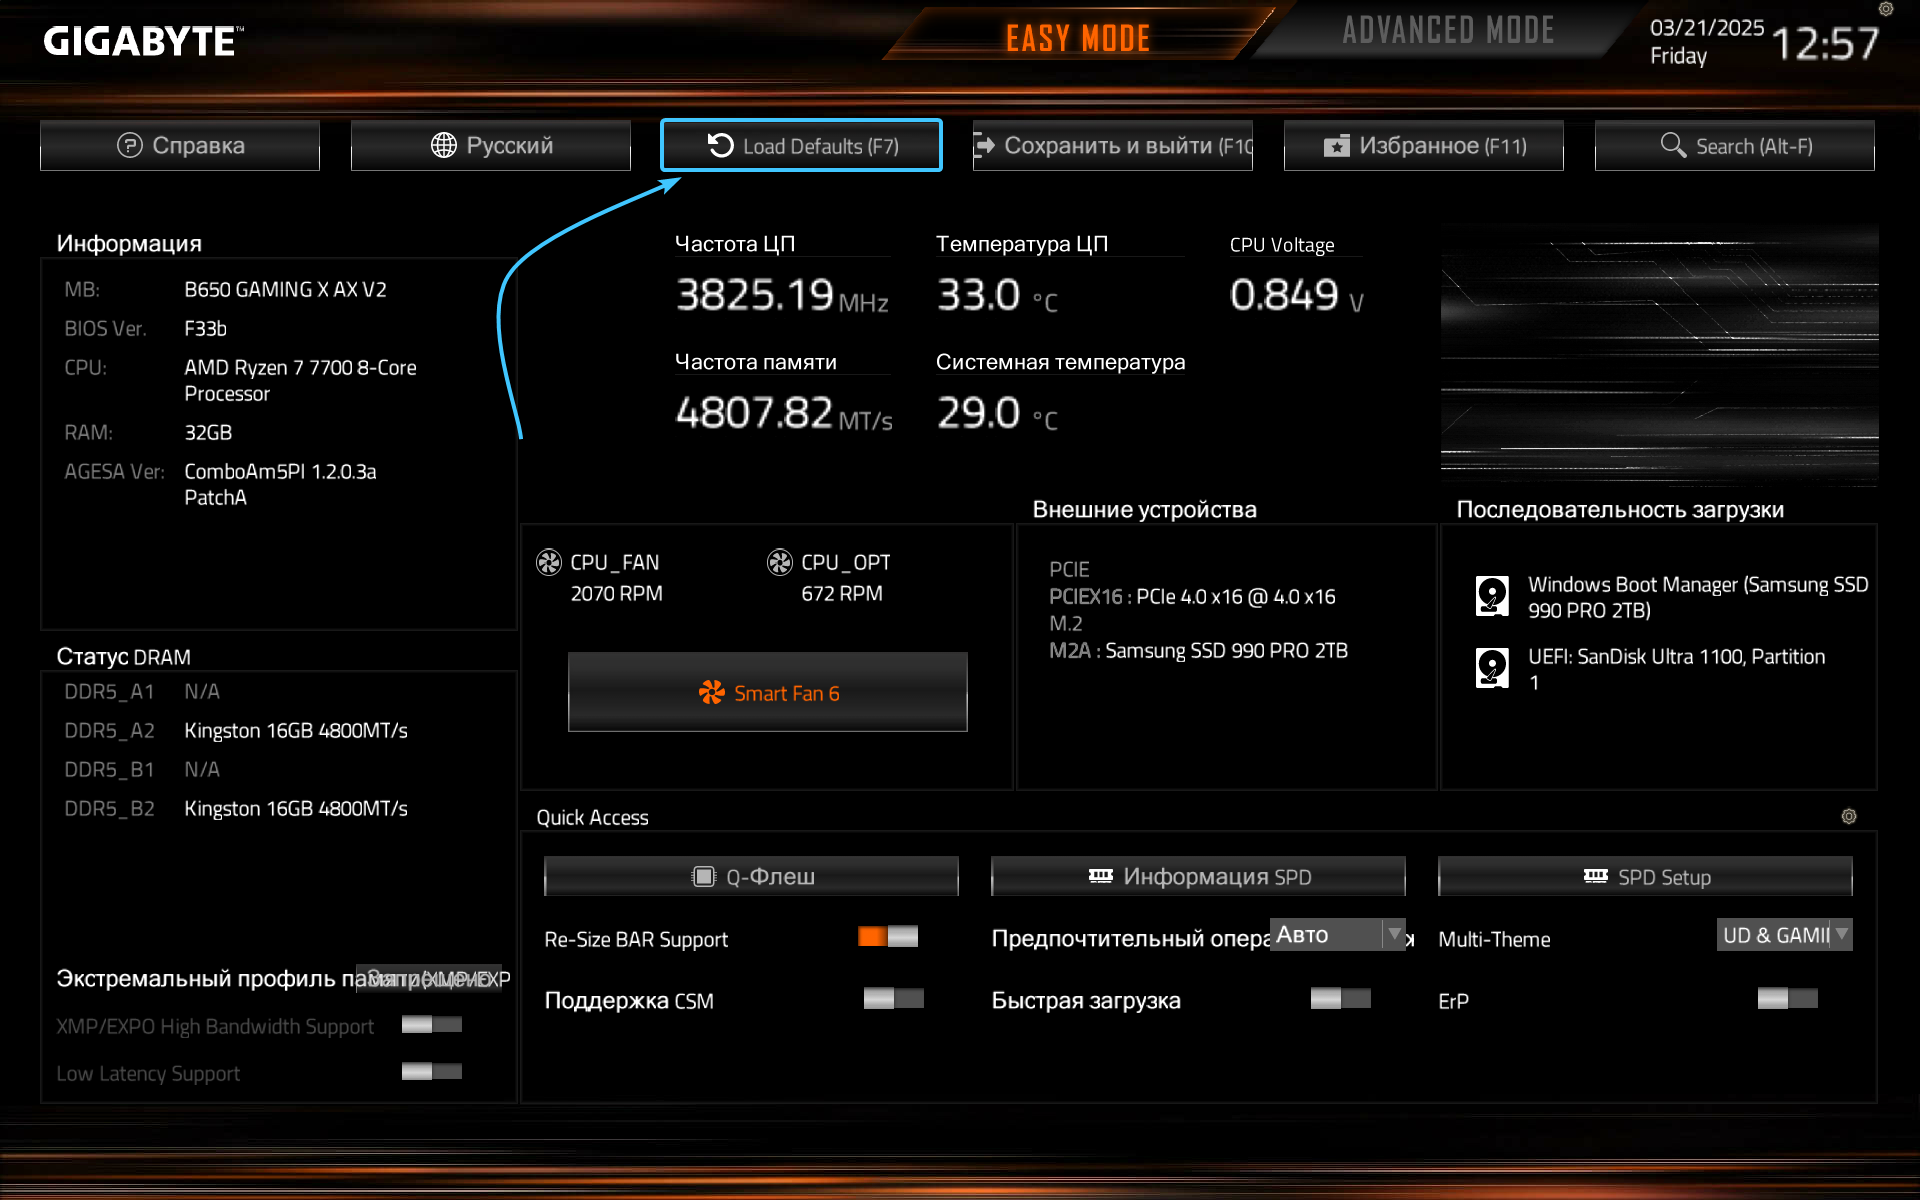Click PCIEX16 PCIe 4.0 x16 entry

1192,597
